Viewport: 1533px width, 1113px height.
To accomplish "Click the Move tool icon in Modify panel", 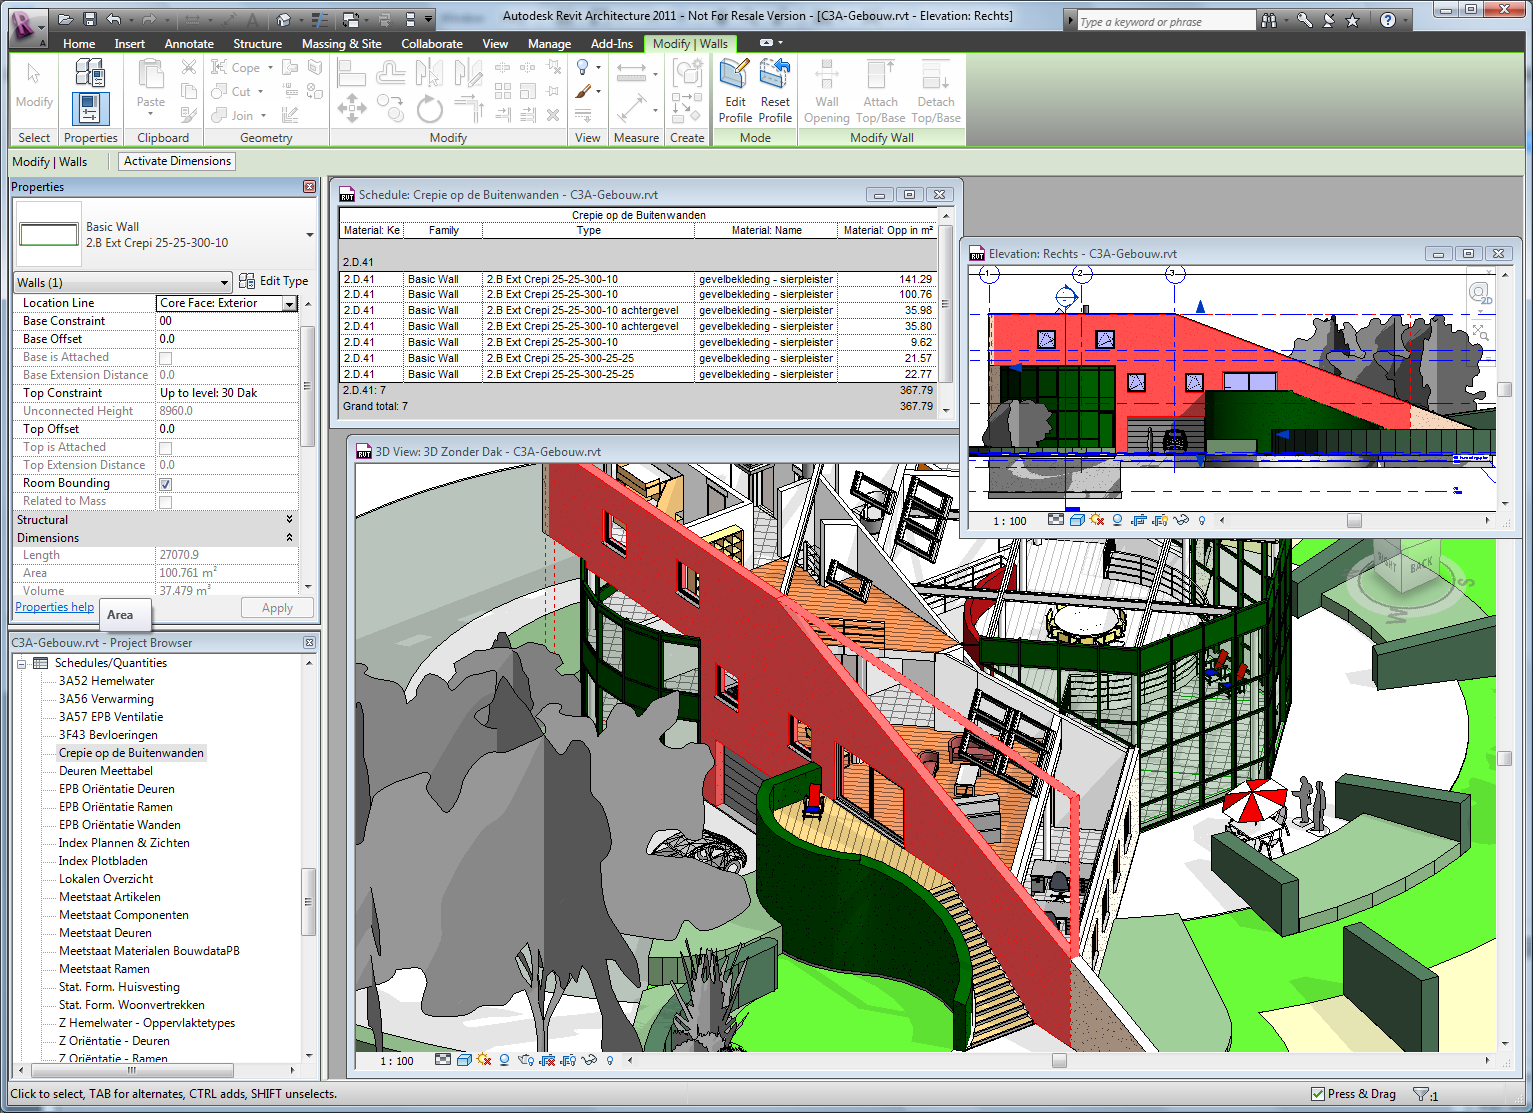I will (351, 108).
